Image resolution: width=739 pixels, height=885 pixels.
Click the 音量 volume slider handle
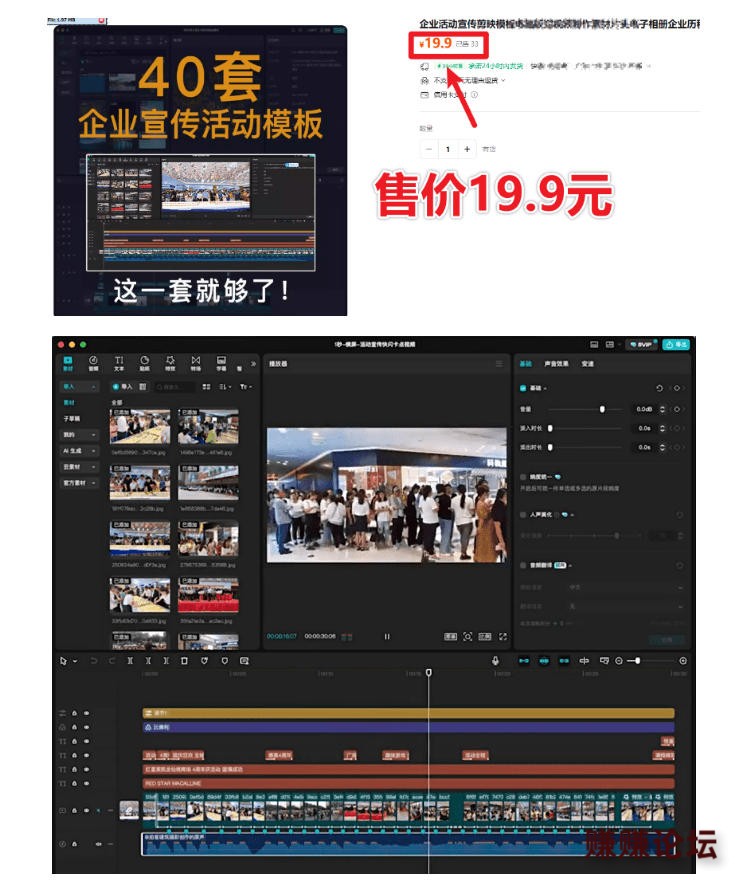(x=602, y=409)
